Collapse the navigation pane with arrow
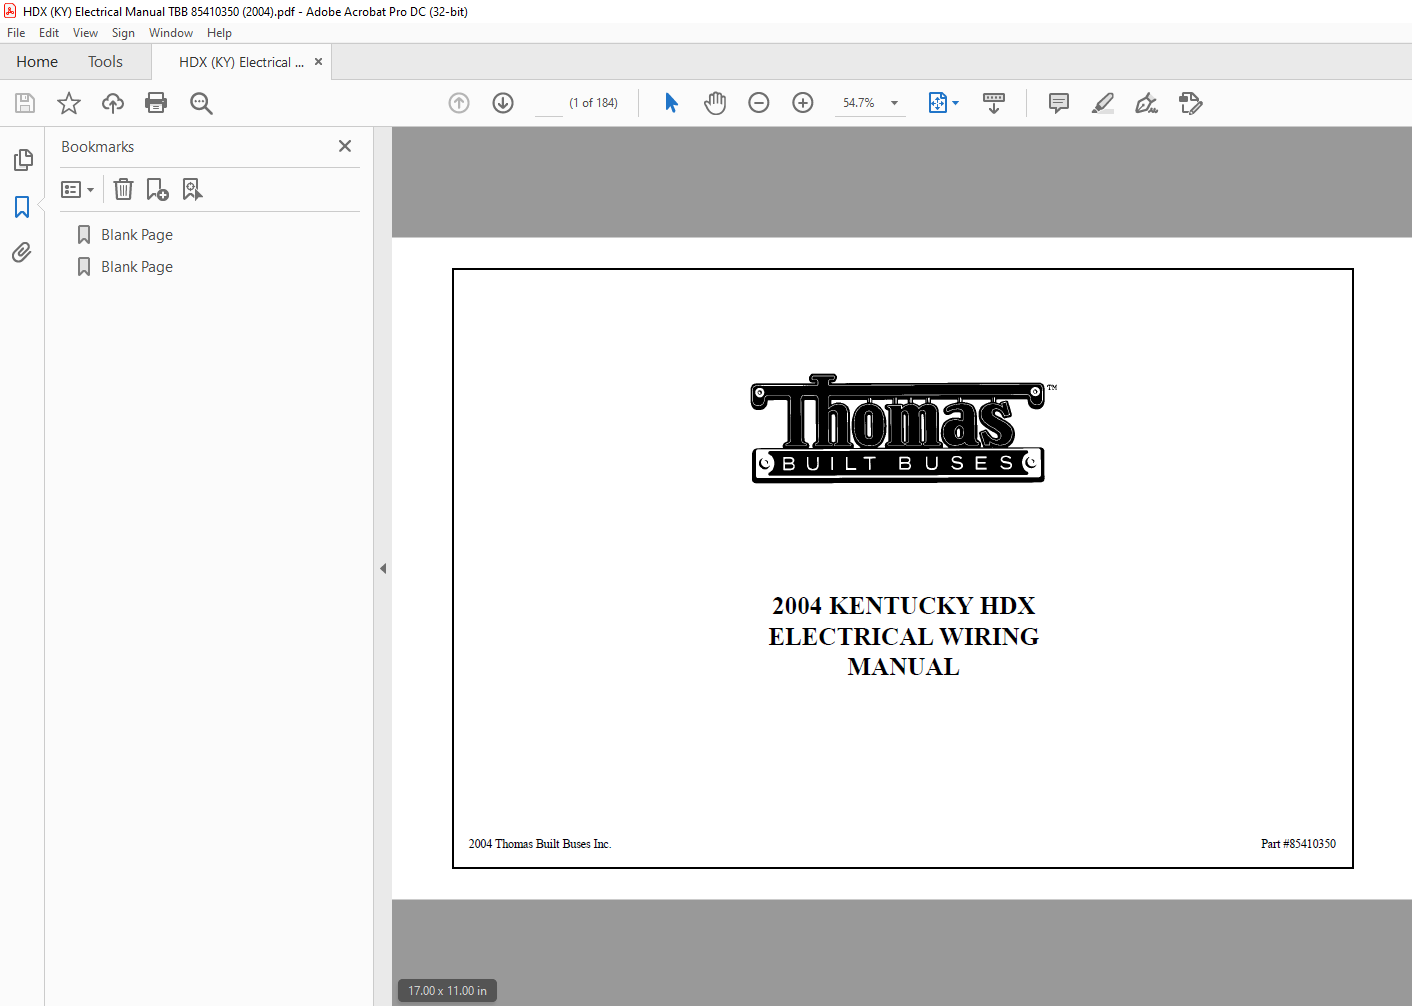The width and height of the screenshot is (1412, 1006). pyautogui.click(x=383, y=568)
